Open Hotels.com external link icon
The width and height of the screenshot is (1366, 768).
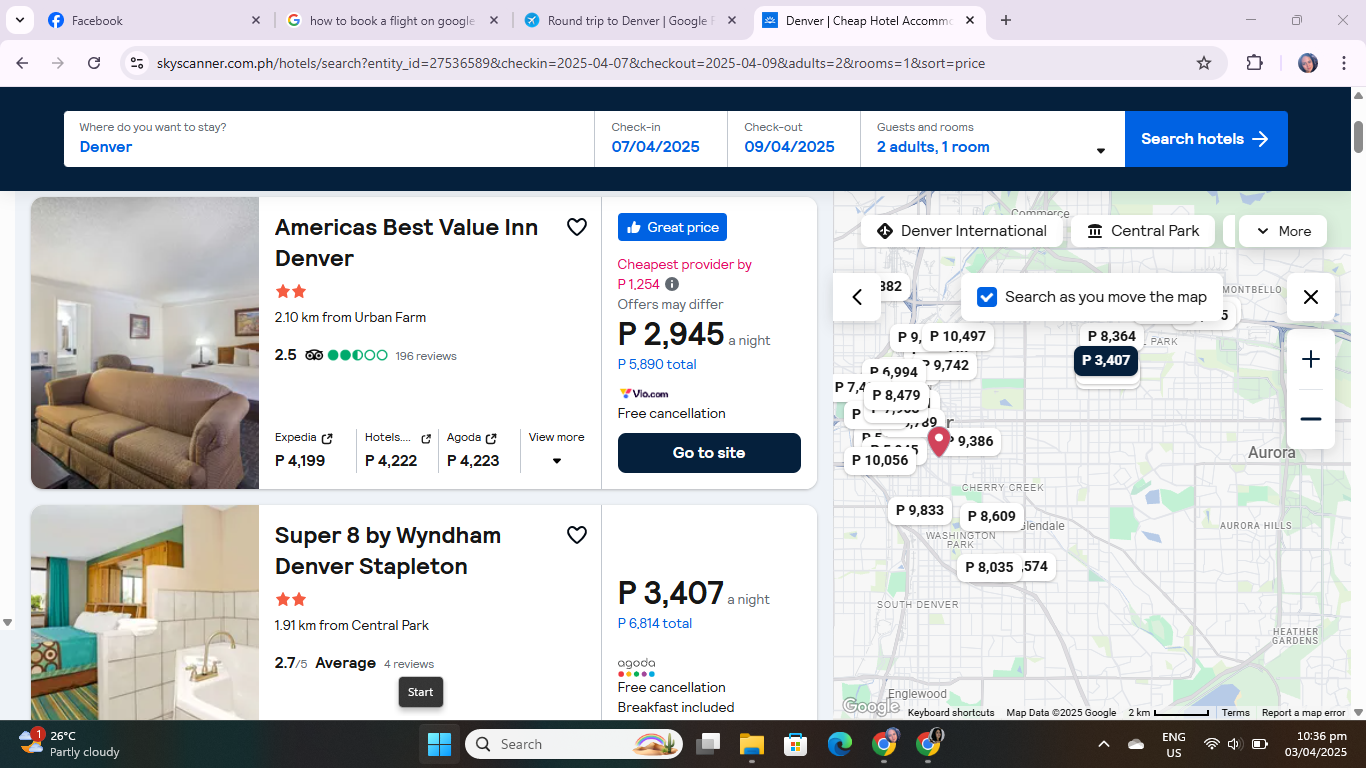pos(426,438)
